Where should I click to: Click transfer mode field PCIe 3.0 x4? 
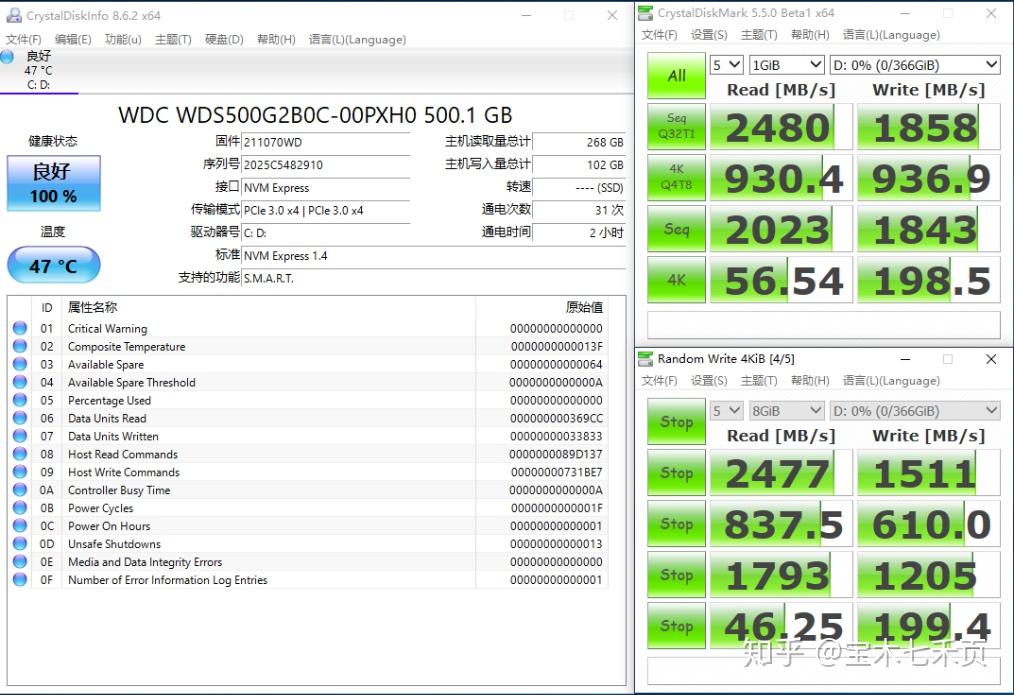coord(326,210)
